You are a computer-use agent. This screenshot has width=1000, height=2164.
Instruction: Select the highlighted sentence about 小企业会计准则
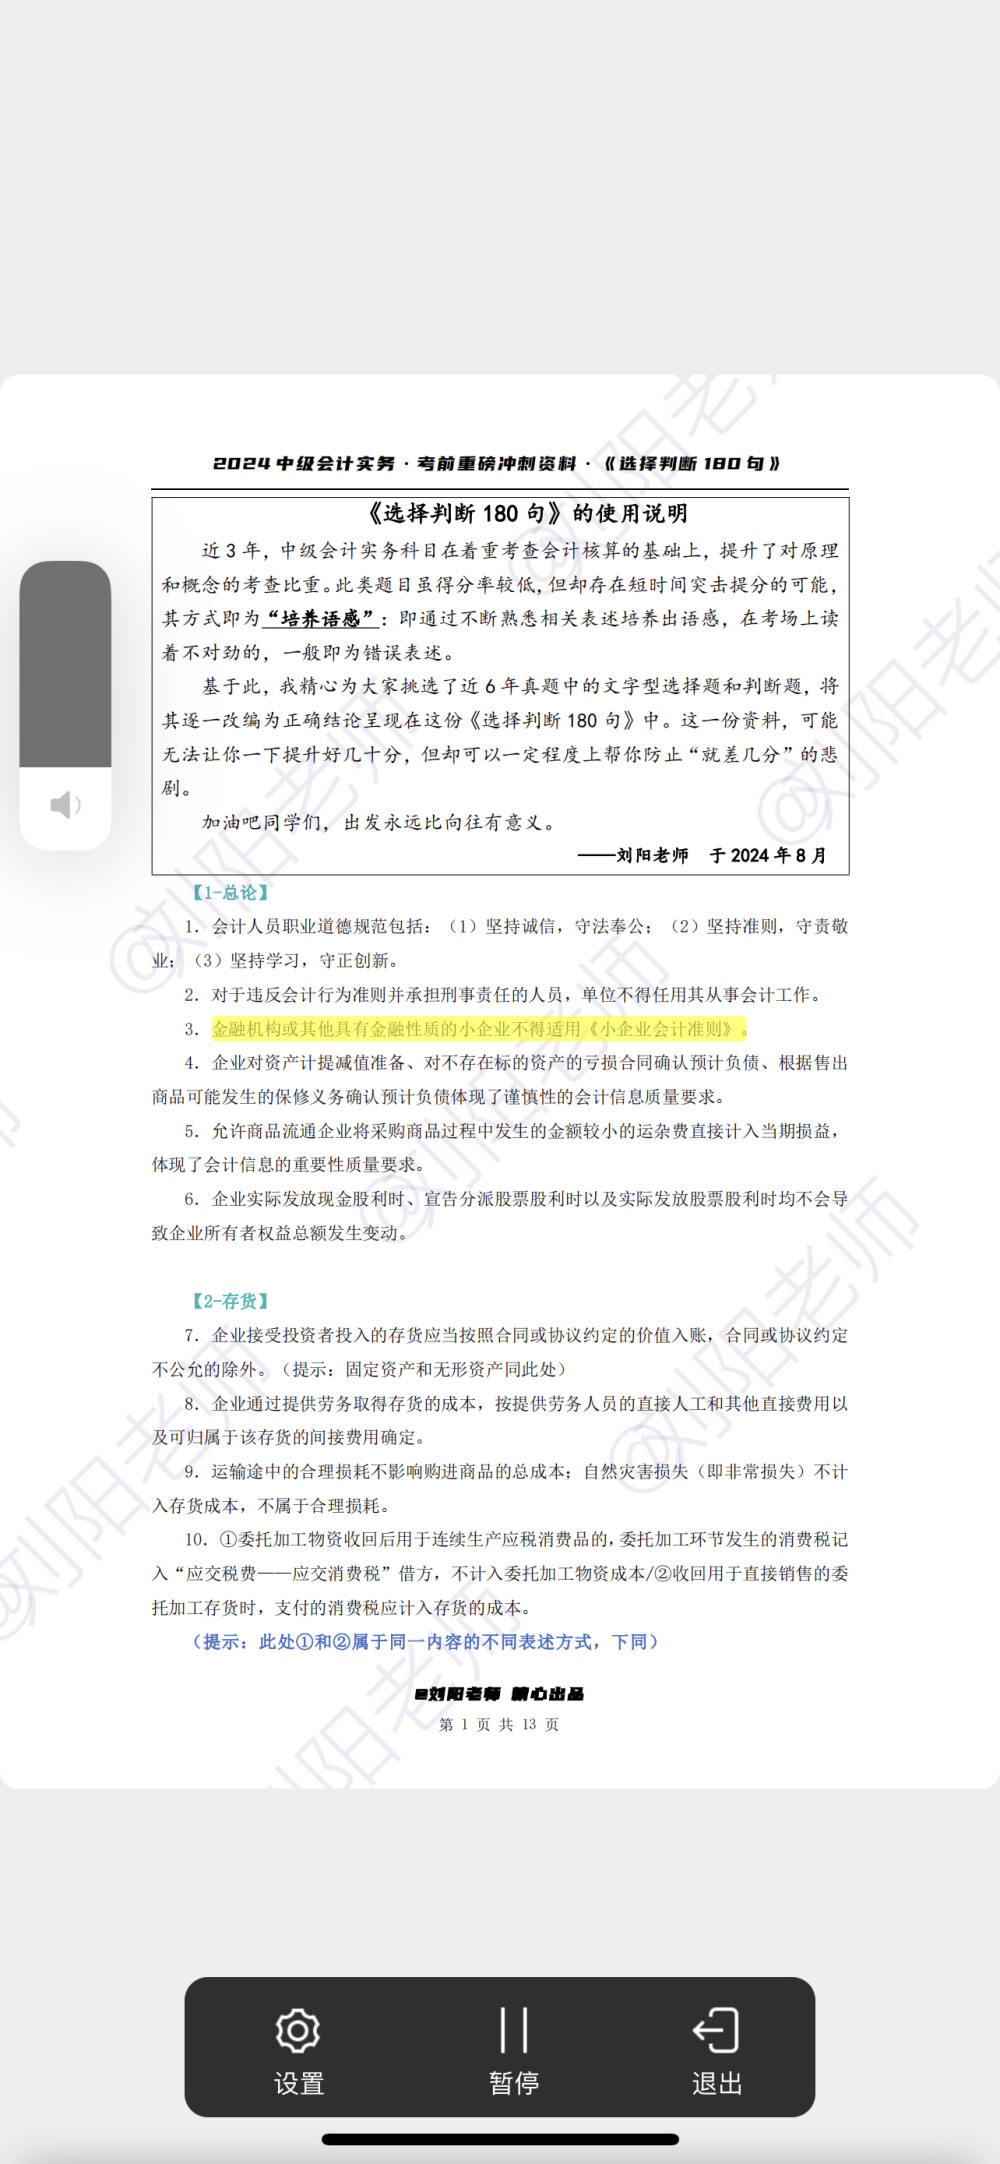[x=479, y=1029]
